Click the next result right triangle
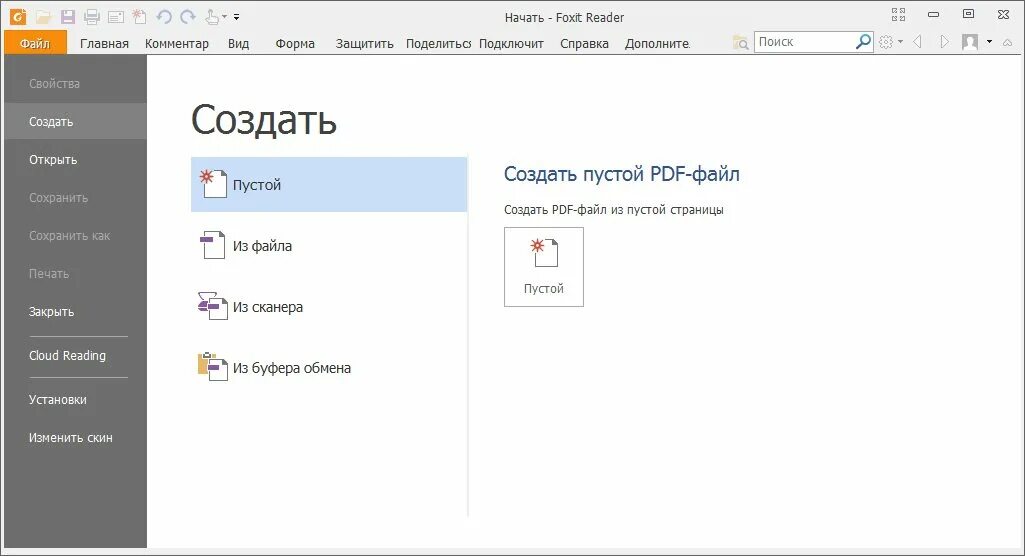The height and width of the screenshot is (556, 1025). [944, 42]
